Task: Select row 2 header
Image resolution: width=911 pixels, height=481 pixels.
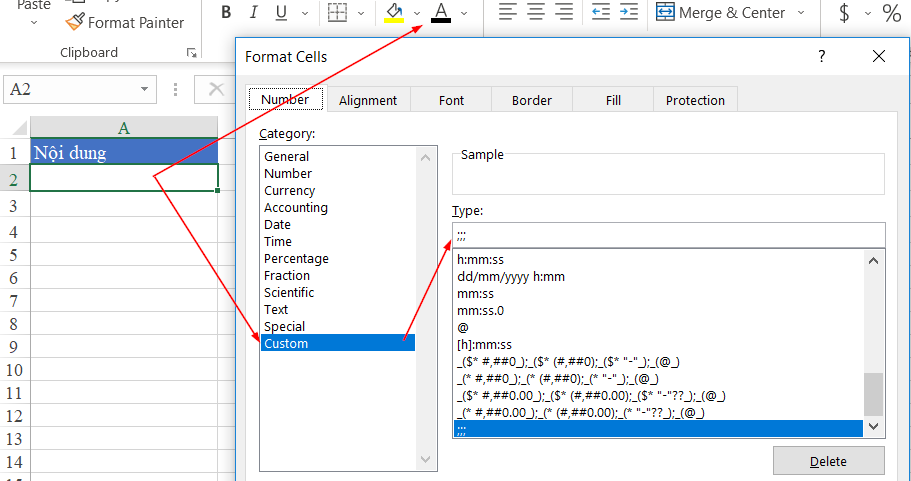Action: click(14, 180)
